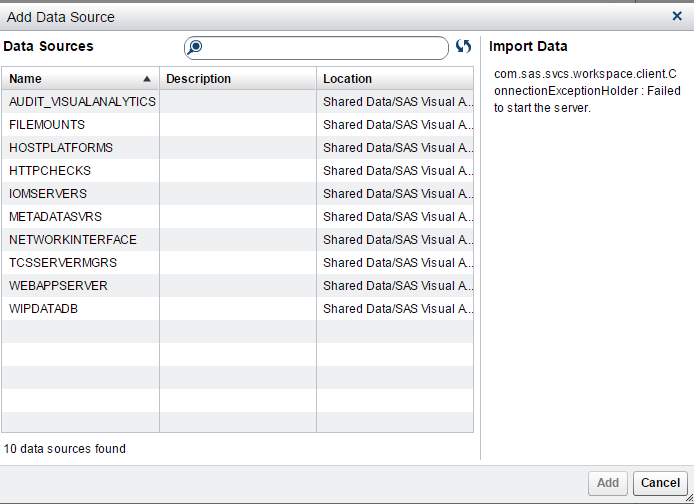Image resolution: width=694 pixels, height=504 pixels.
Task: Click the Add button
Action: (608, 483)
